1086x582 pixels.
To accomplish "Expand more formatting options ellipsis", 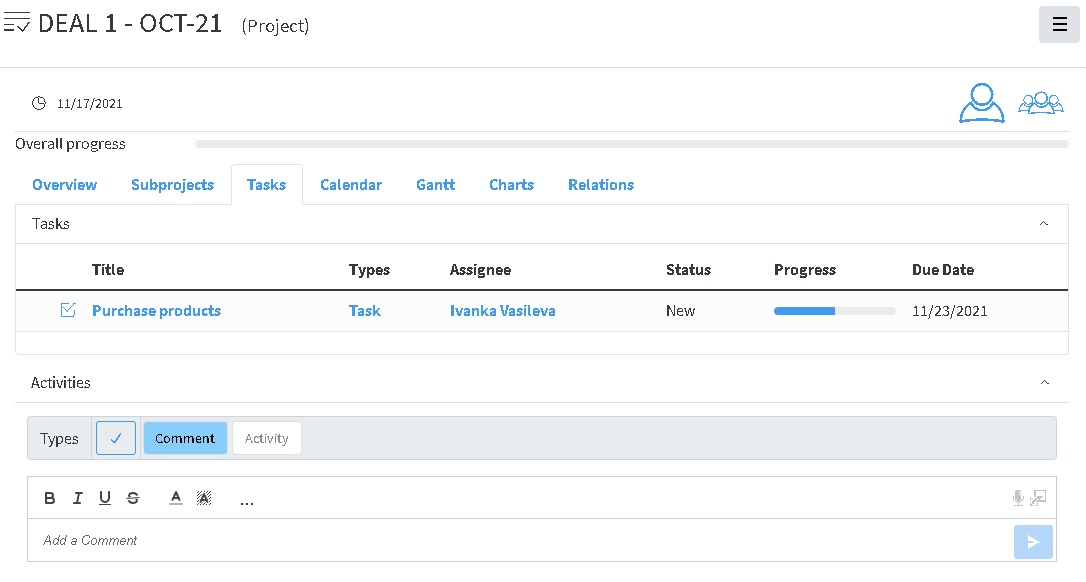I will point(247,499).
